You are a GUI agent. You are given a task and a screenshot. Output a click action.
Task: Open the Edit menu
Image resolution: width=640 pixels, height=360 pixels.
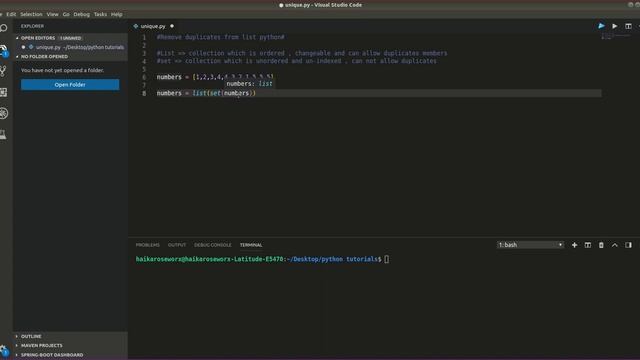click(x=11, y=14)
